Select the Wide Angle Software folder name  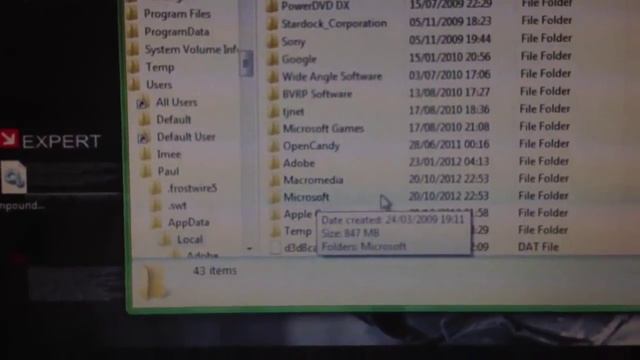(332, 76)
